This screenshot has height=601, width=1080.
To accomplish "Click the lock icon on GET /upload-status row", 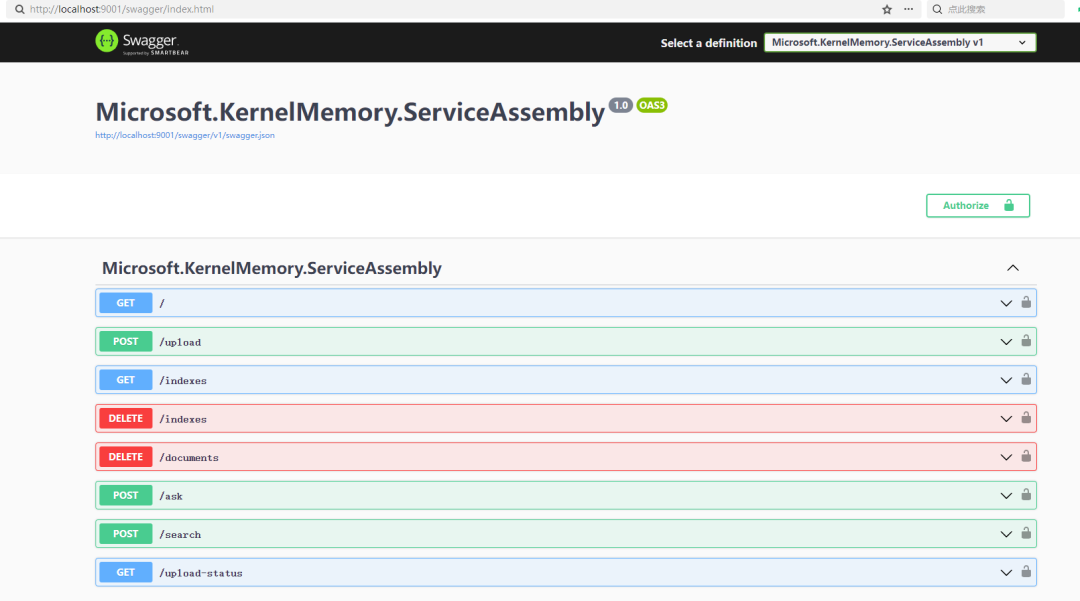I will tap(1026, 572).
